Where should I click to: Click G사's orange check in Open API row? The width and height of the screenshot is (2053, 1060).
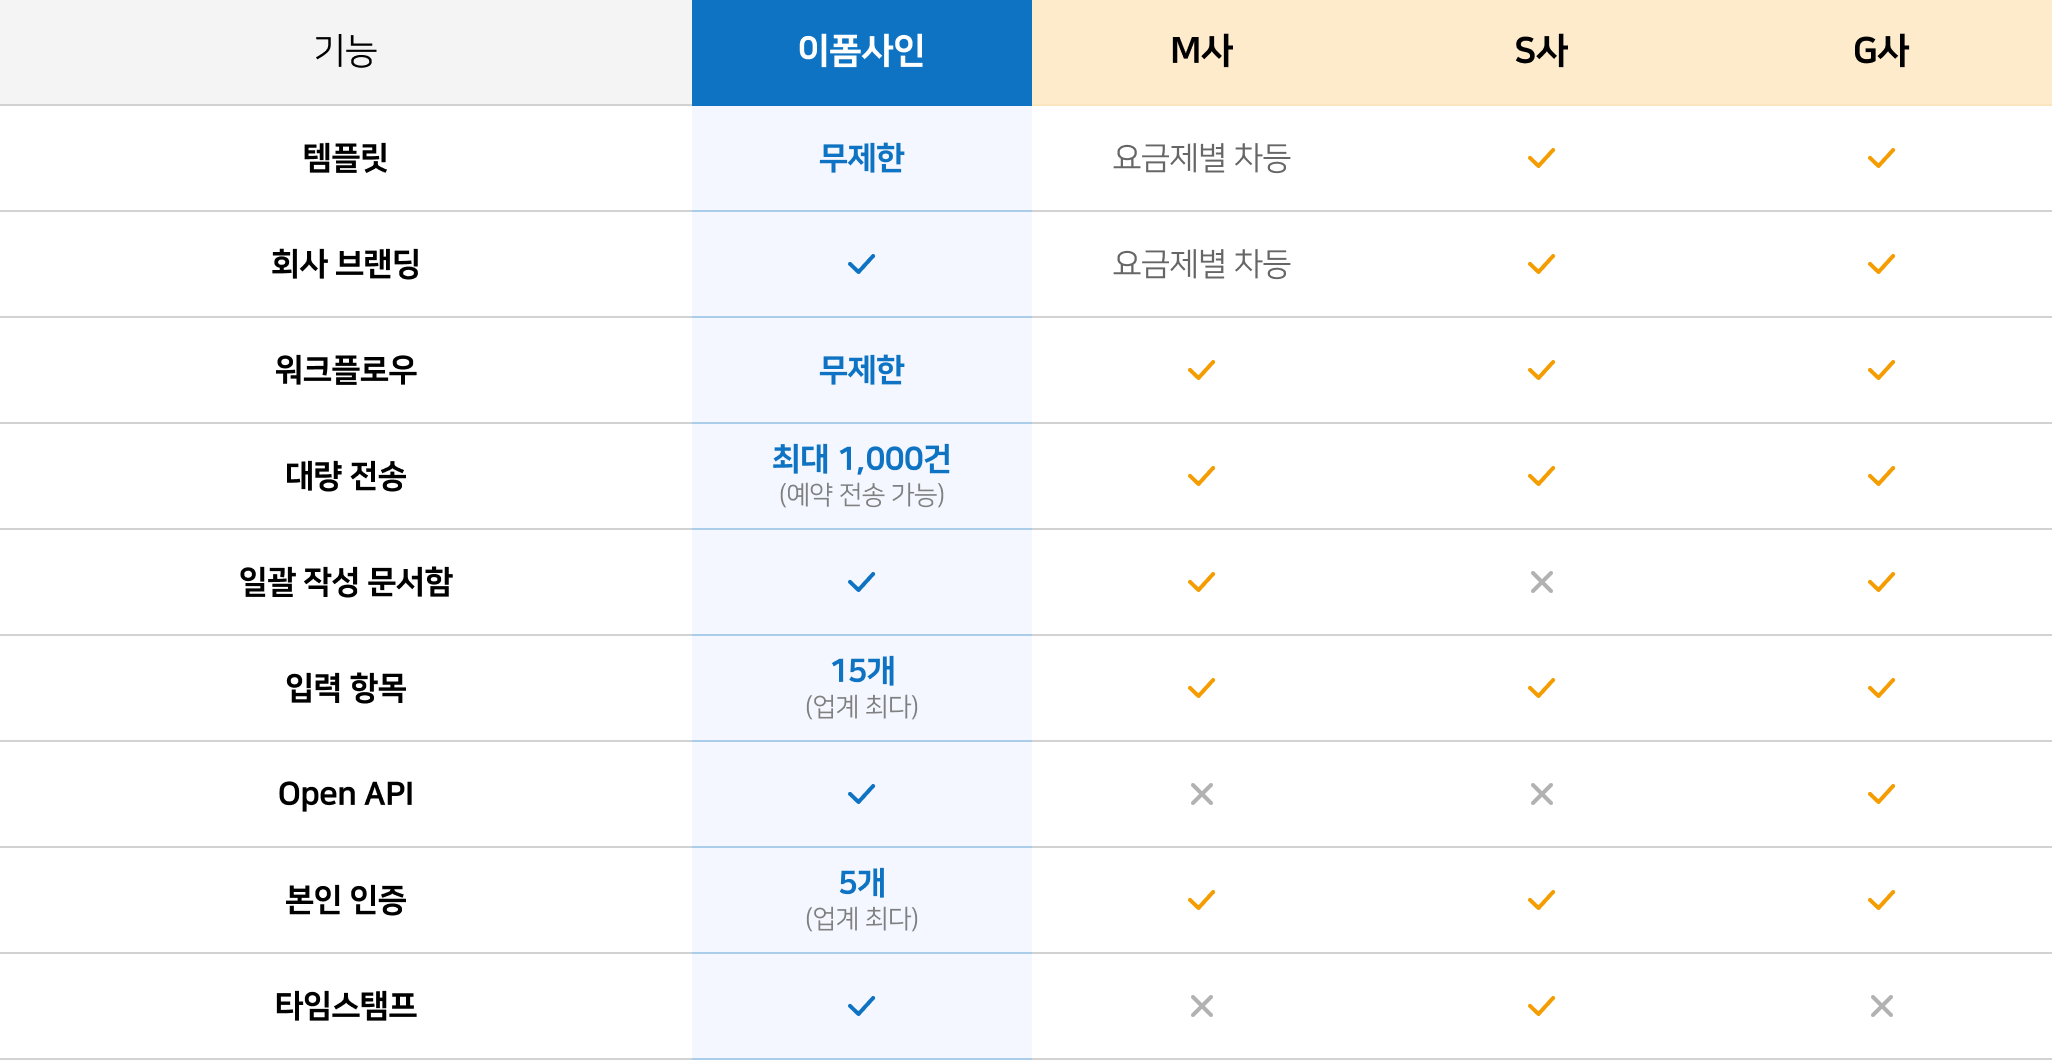pos(1881,794)
